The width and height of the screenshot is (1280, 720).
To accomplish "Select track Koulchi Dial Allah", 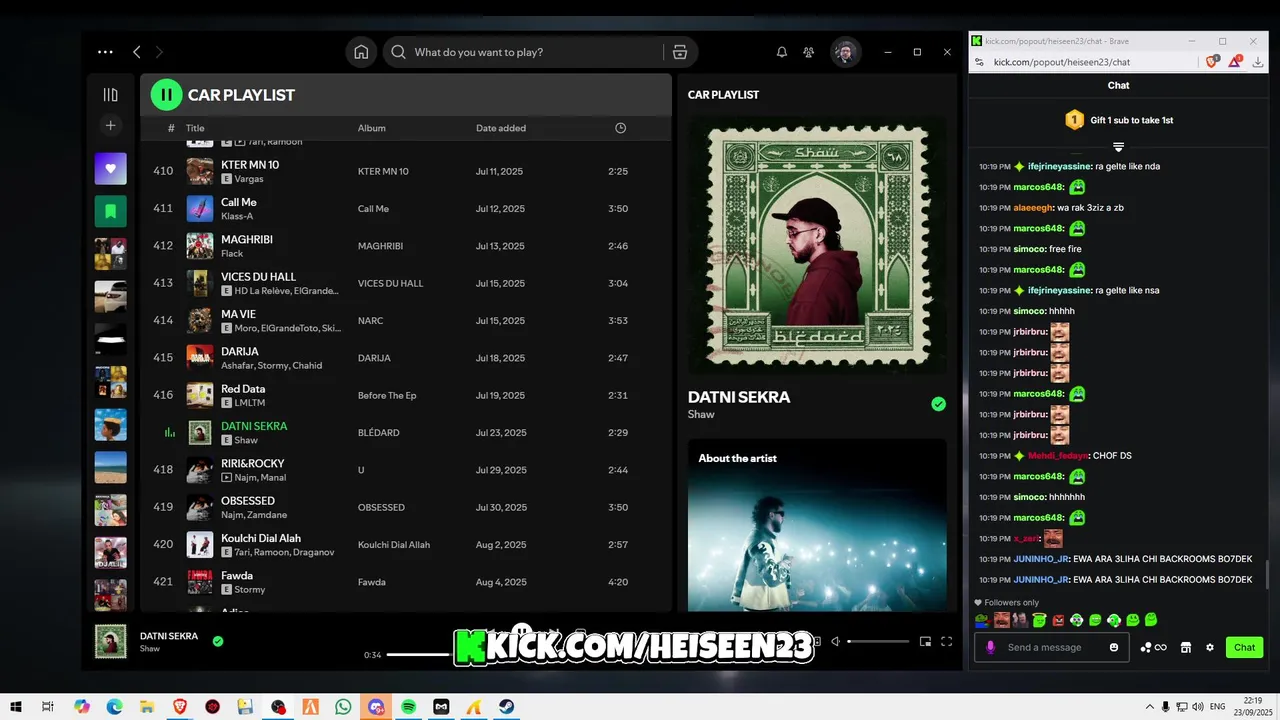I will pos(406,545).
